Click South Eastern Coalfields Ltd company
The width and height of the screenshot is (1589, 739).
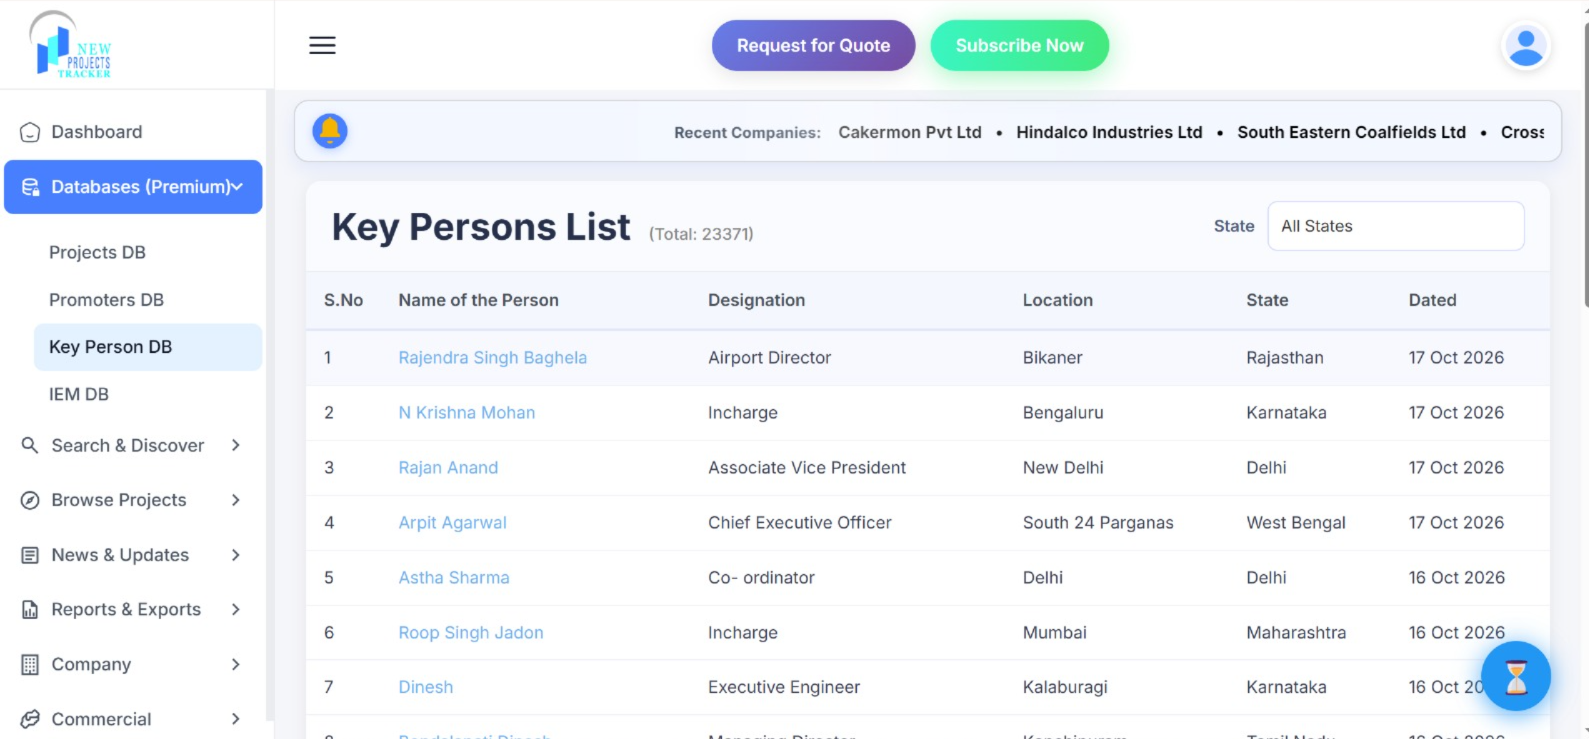(x=1351, y=132)
